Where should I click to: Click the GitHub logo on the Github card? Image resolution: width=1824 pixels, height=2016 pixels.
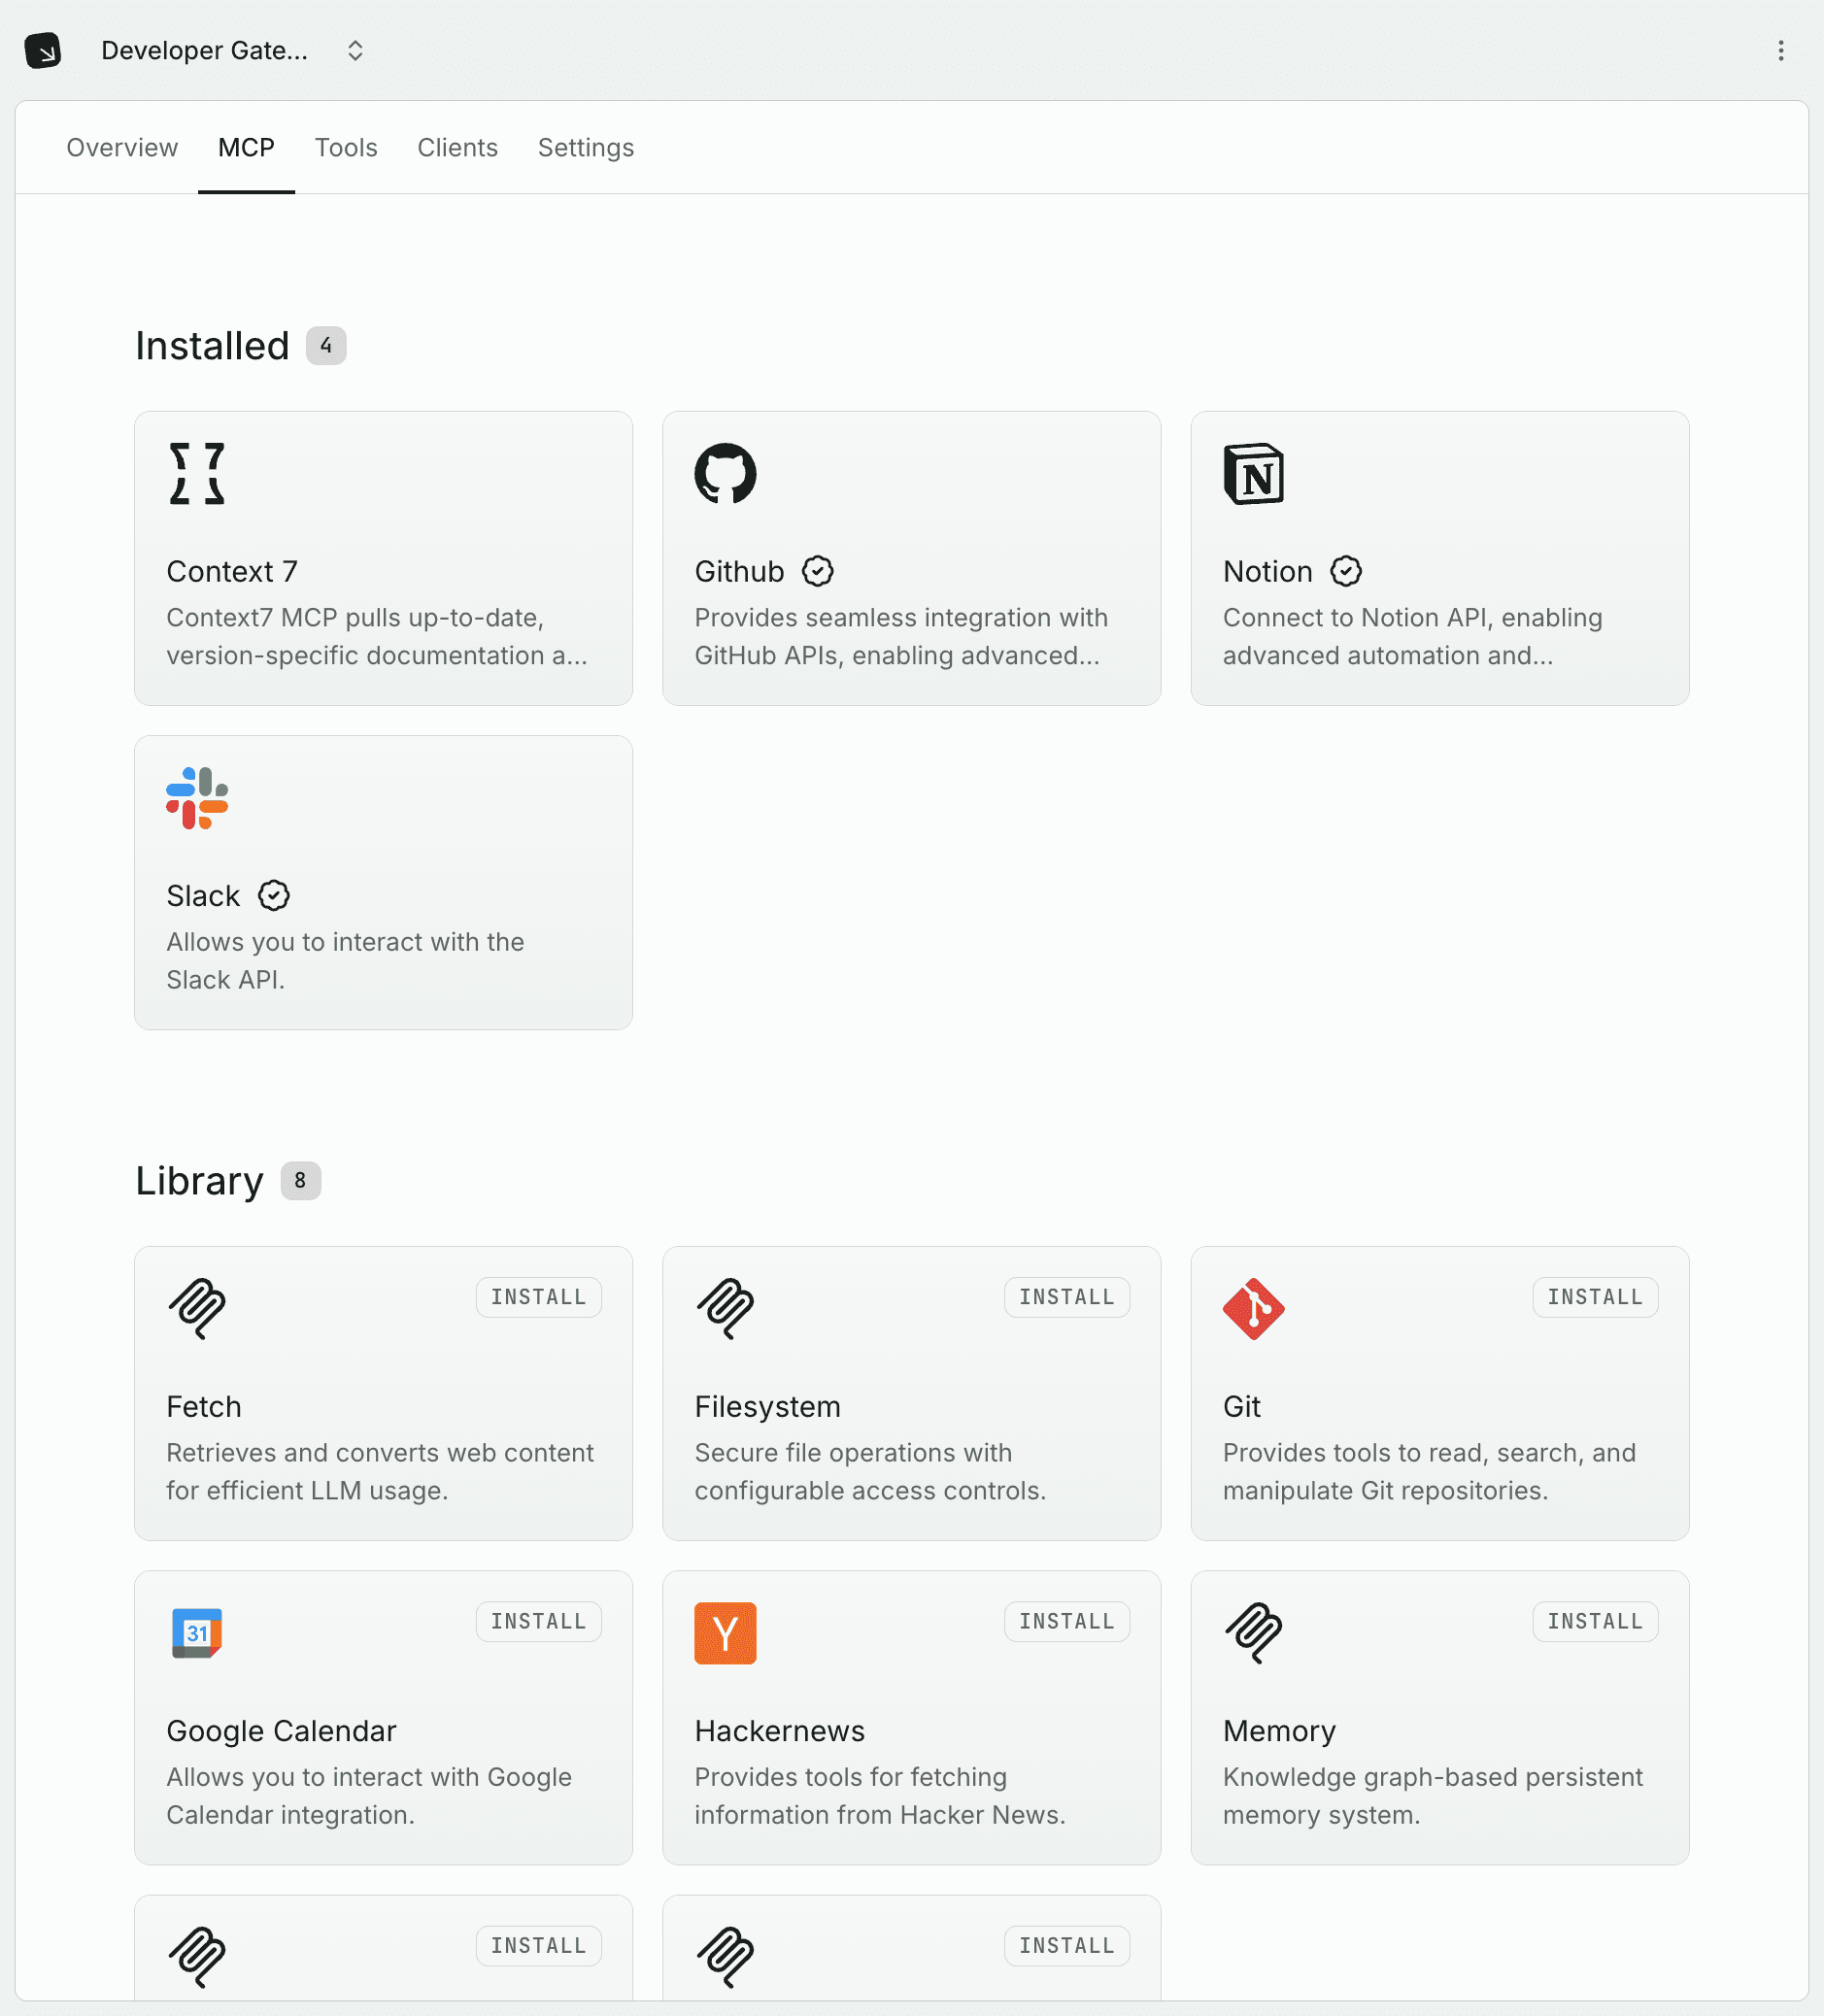[x=725, y=475]
